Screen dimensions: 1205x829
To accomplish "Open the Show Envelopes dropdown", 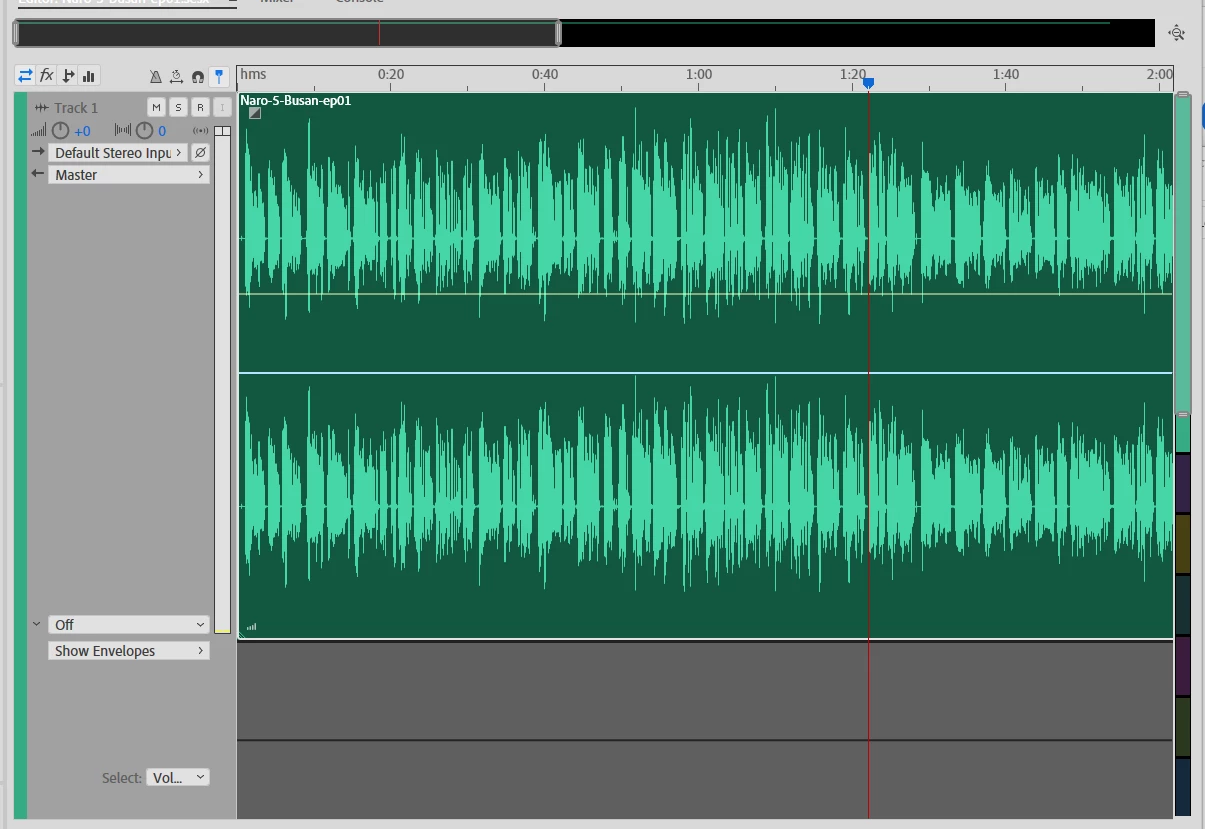I will pyautogui.click(x=129, y=651).
